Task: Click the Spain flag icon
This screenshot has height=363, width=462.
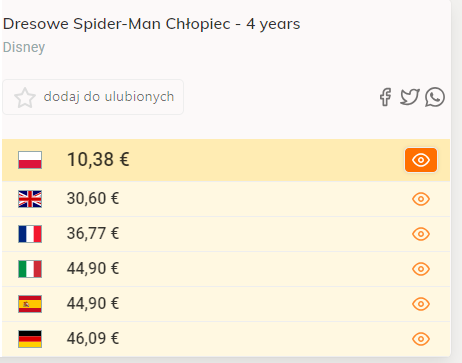Action: [30, 304]
